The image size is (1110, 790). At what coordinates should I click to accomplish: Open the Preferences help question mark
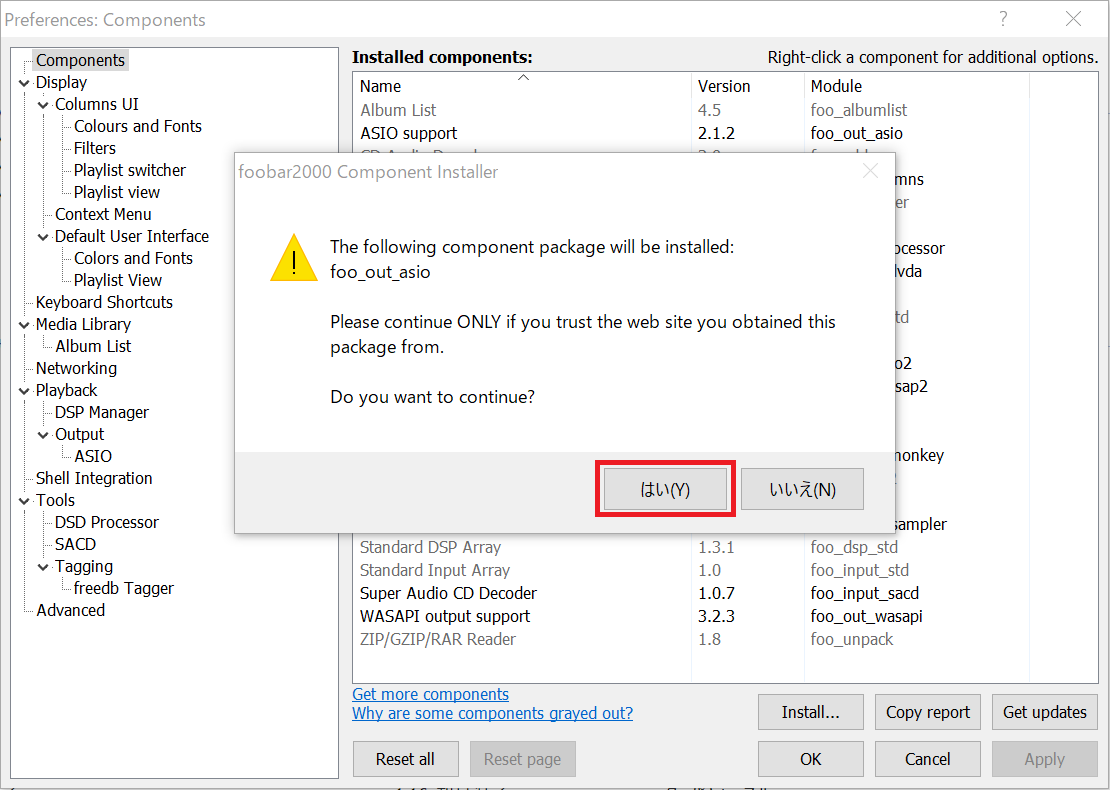(1003, 19)
